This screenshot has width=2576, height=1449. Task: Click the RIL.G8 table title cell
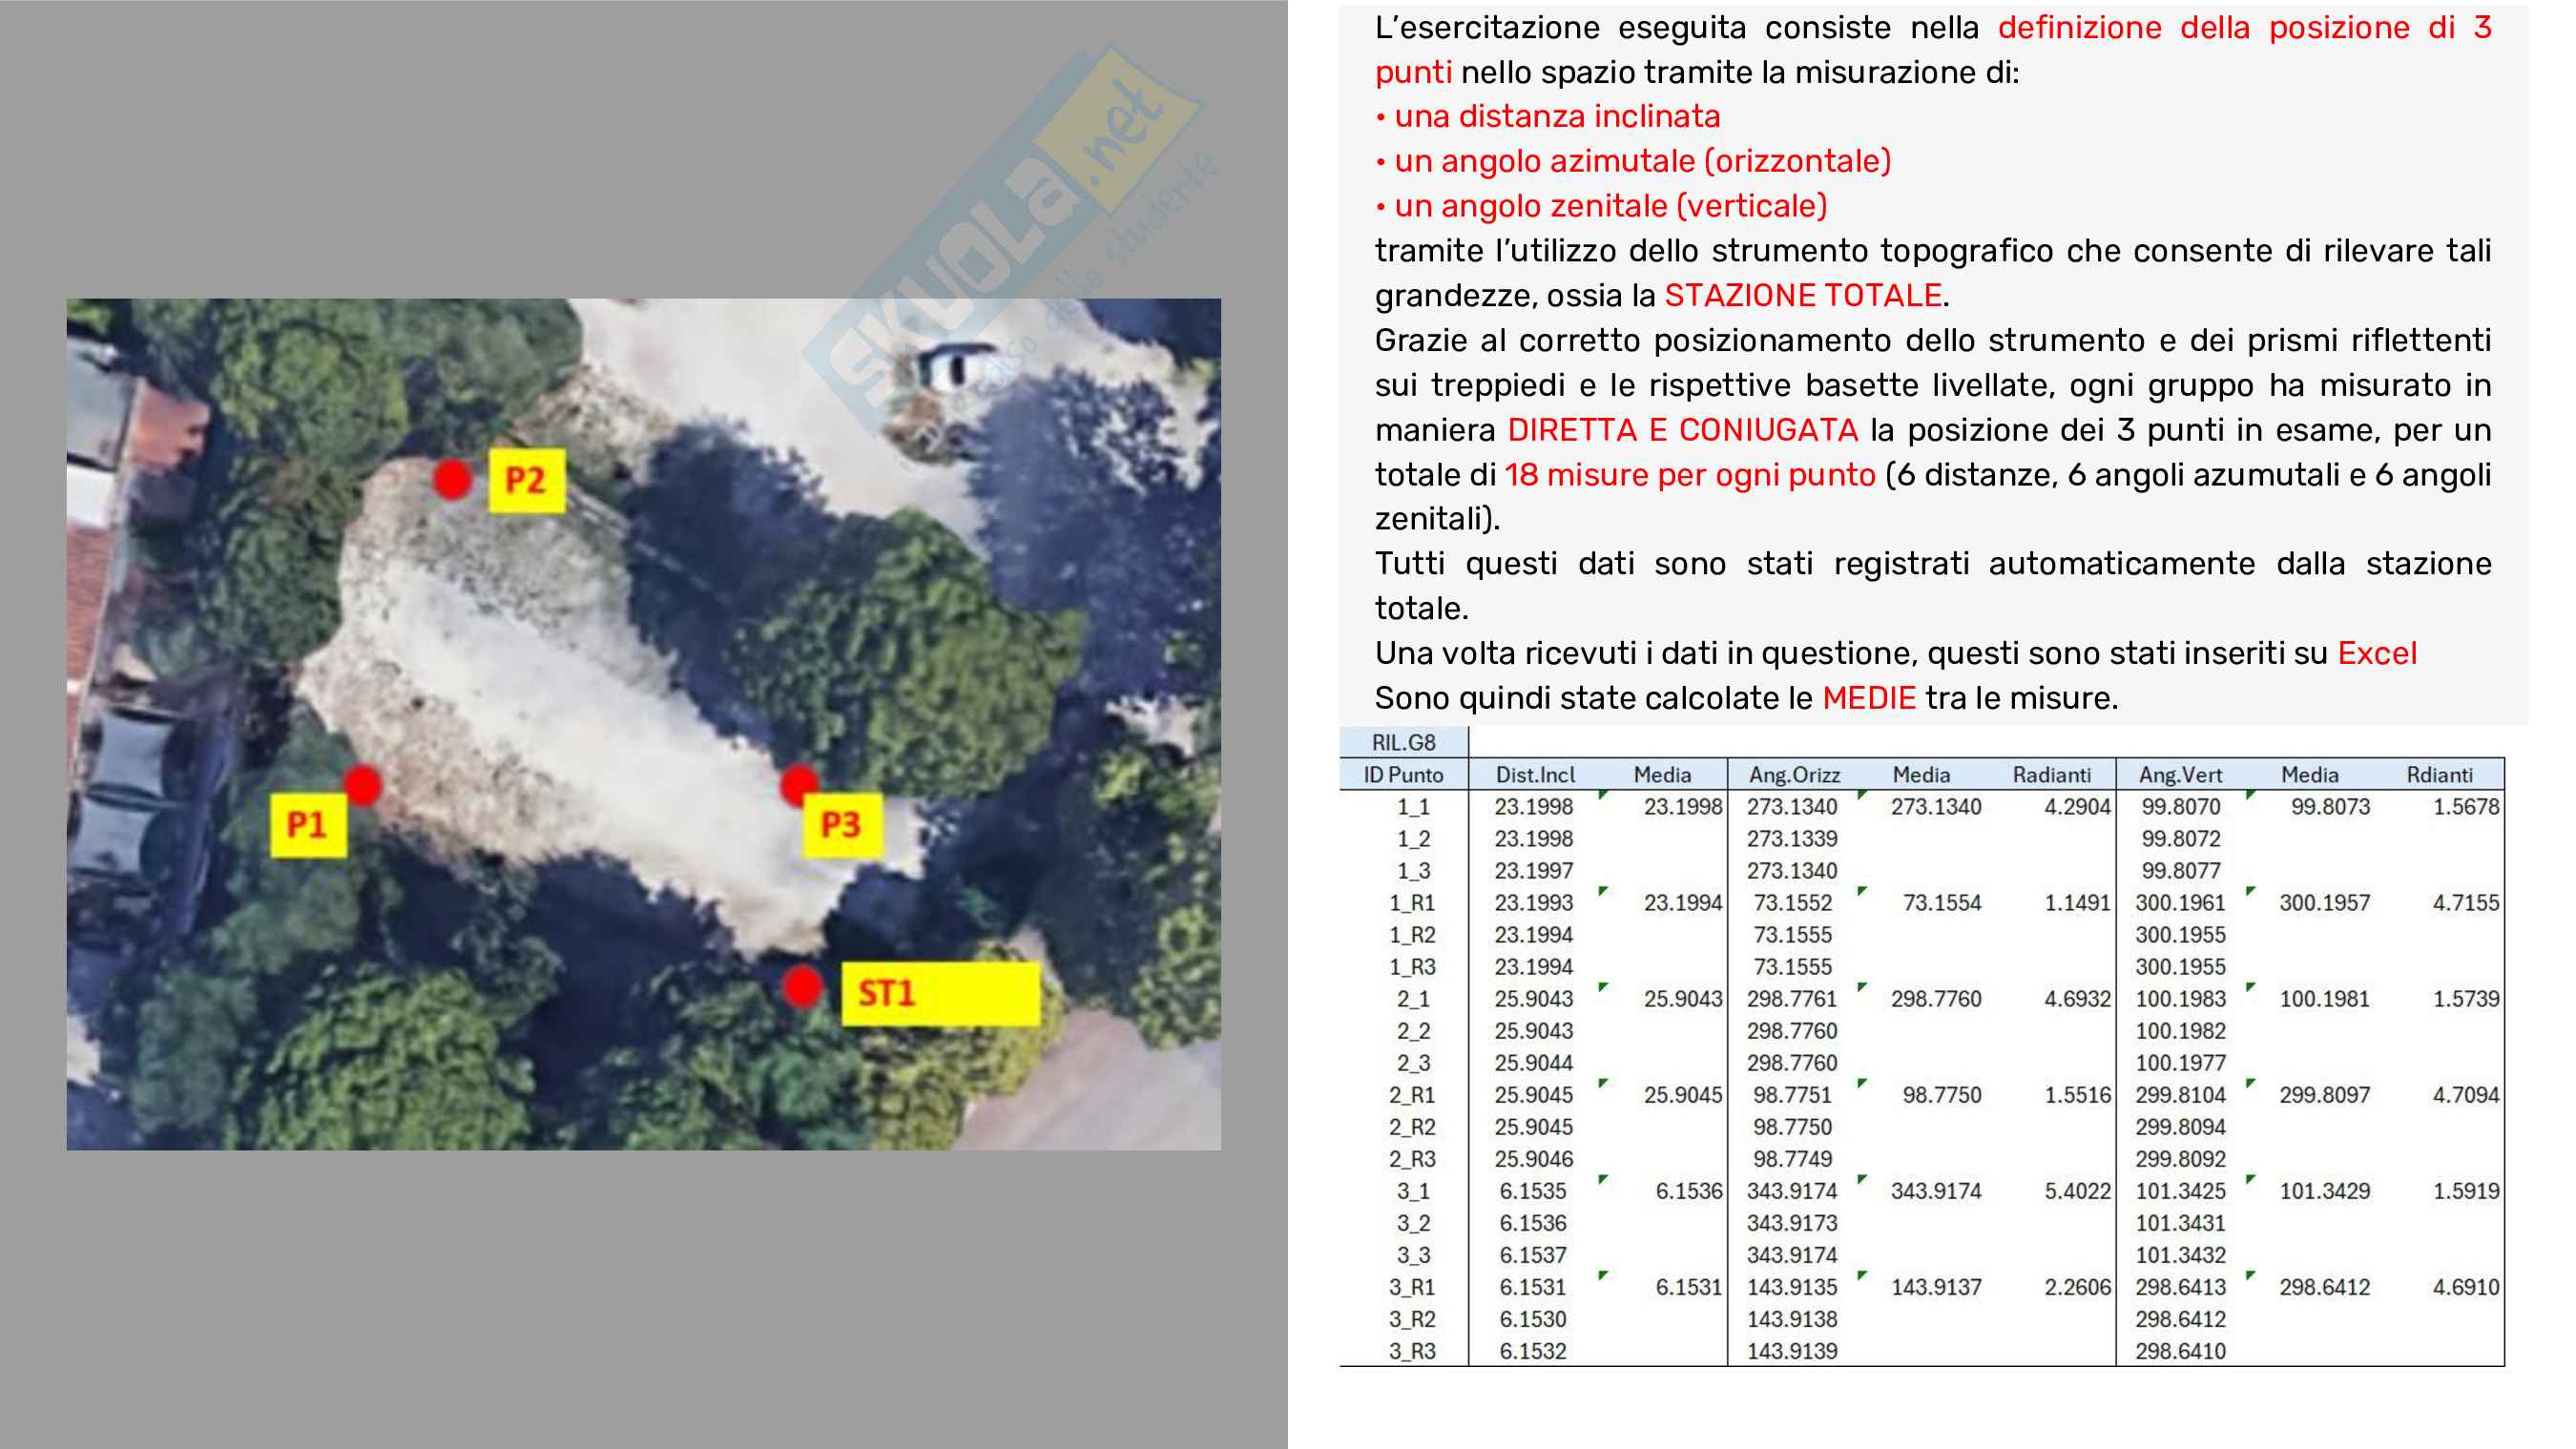(x=1403, y=742)
